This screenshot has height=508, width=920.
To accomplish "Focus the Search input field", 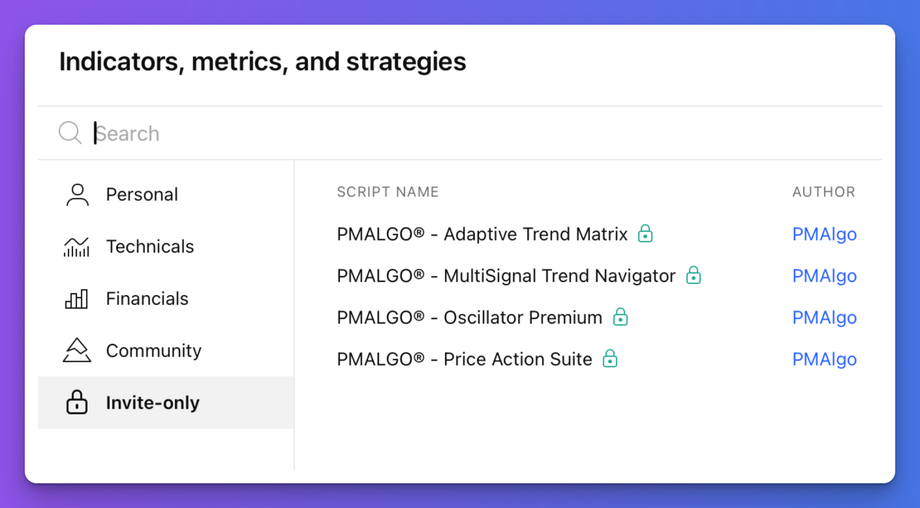I will pyautogui.click(x=480, y=133).
